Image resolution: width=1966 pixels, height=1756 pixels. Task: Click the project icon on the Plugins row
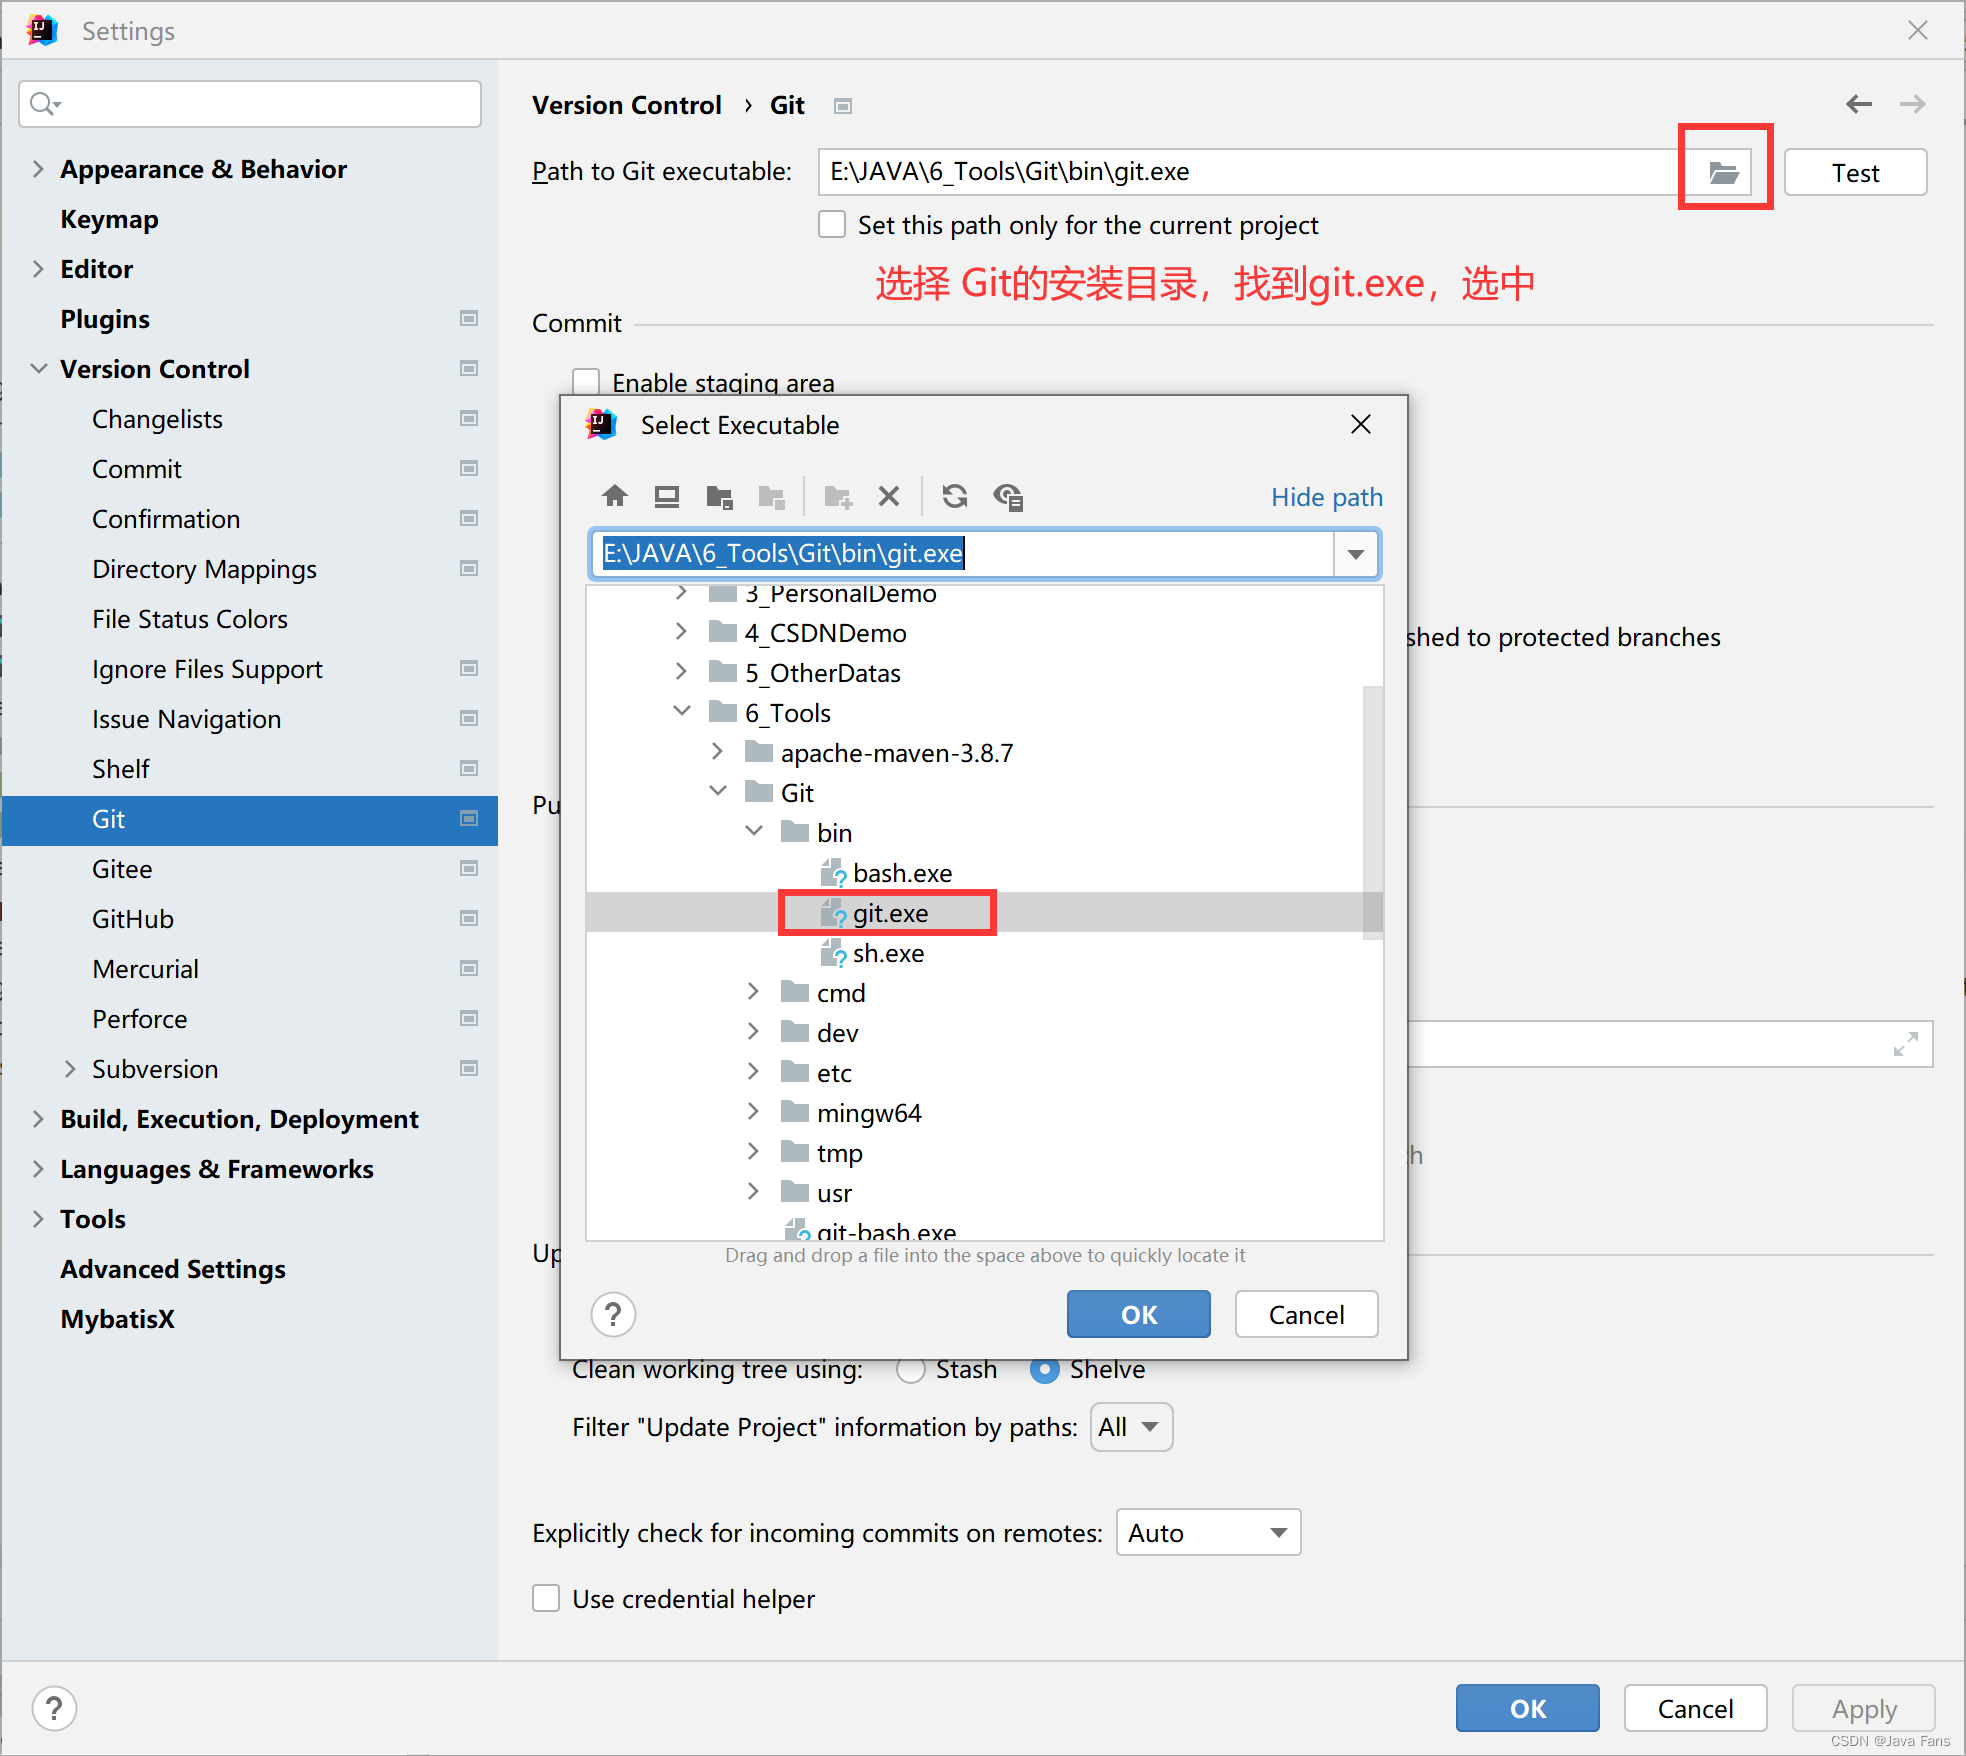[468, 318]
